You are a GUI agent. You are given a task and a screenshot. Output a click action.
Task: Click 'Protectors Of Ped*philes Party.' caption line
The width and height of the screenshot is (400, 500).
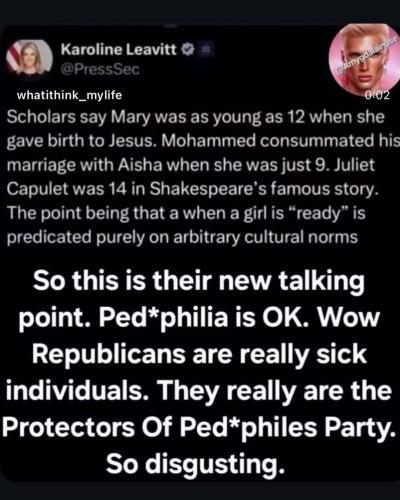pyautogui.click(x=198, y=428)
